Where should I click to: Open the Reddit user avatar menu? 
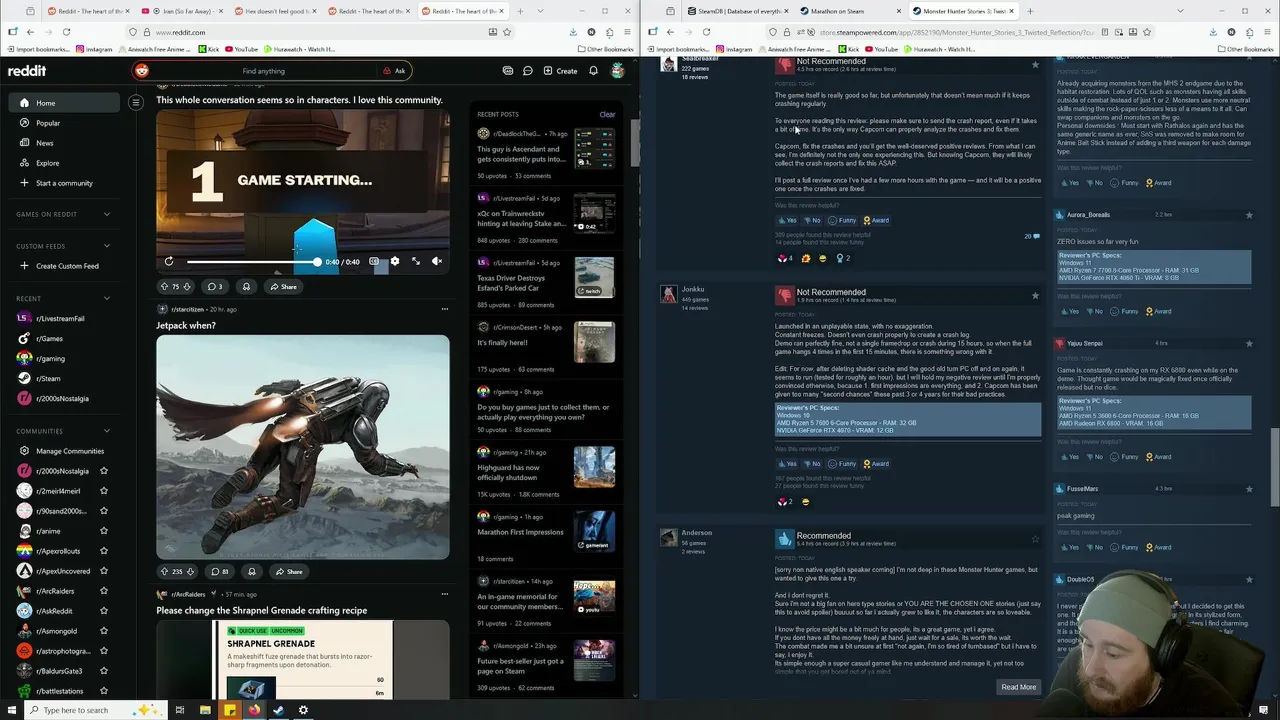tap(618, 71)
